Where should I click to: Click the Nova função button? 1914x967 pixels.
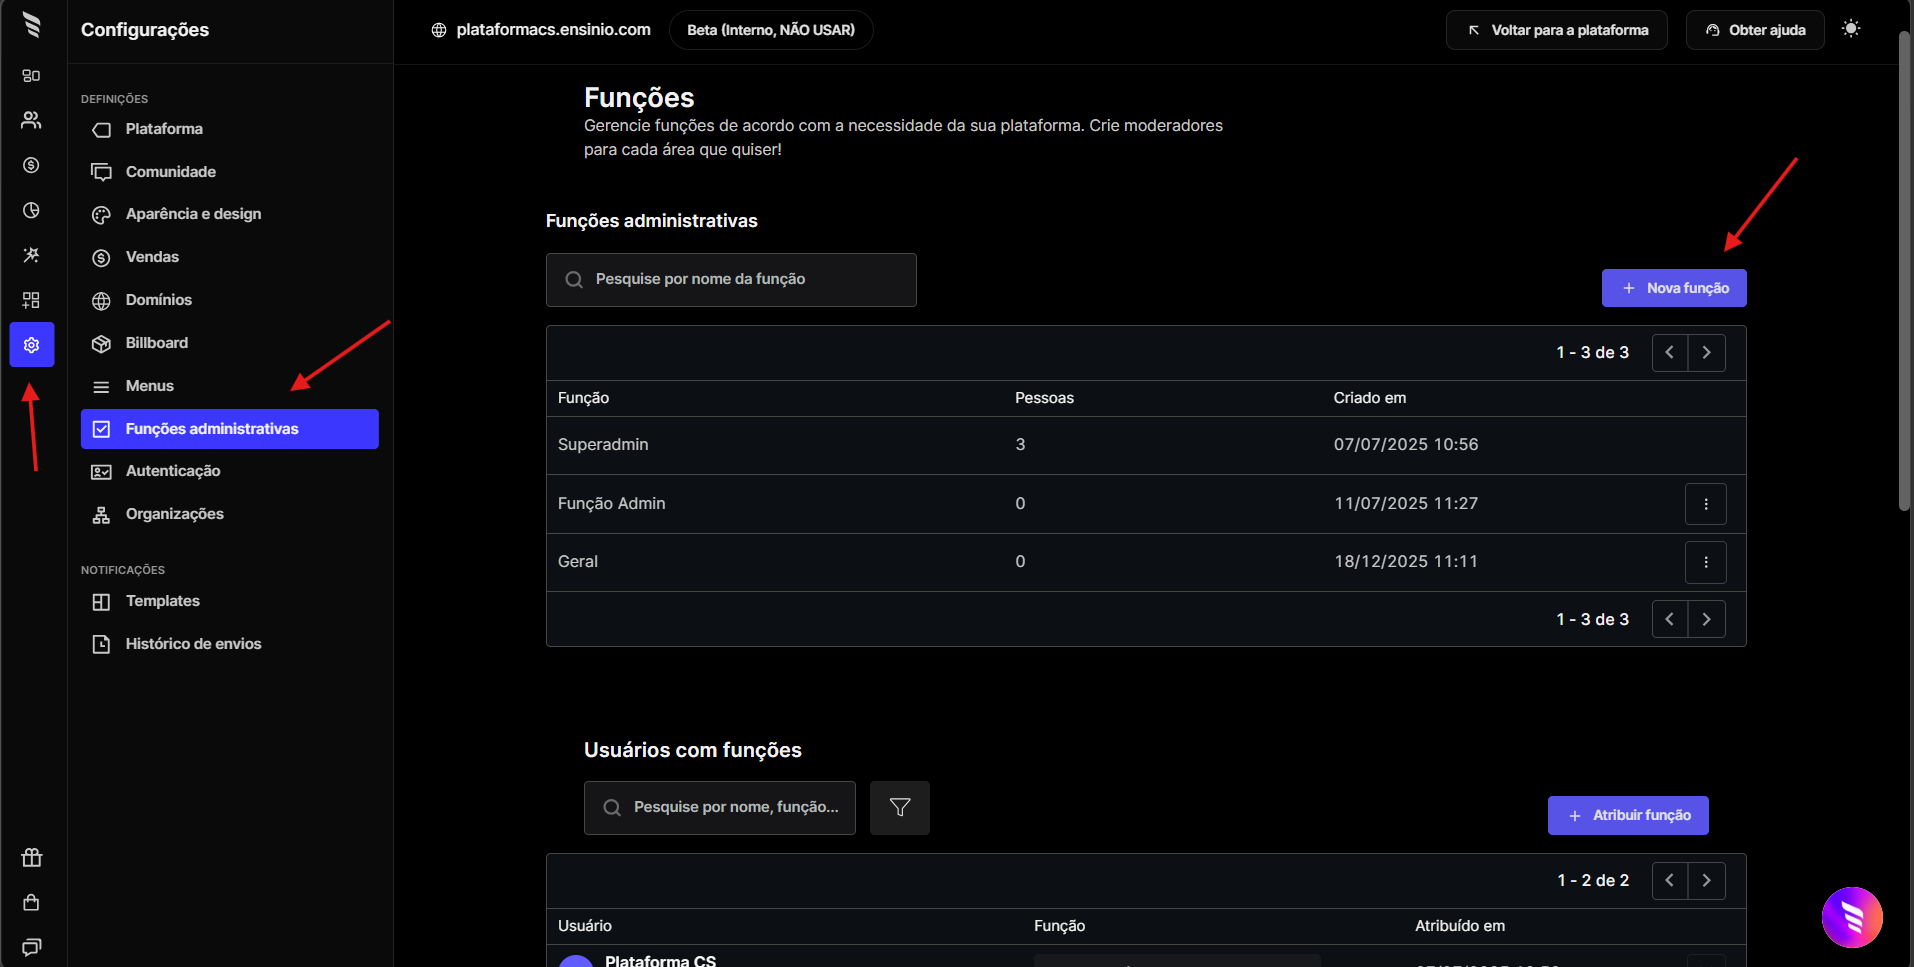pyautogui.click(x=1673, y=288)
